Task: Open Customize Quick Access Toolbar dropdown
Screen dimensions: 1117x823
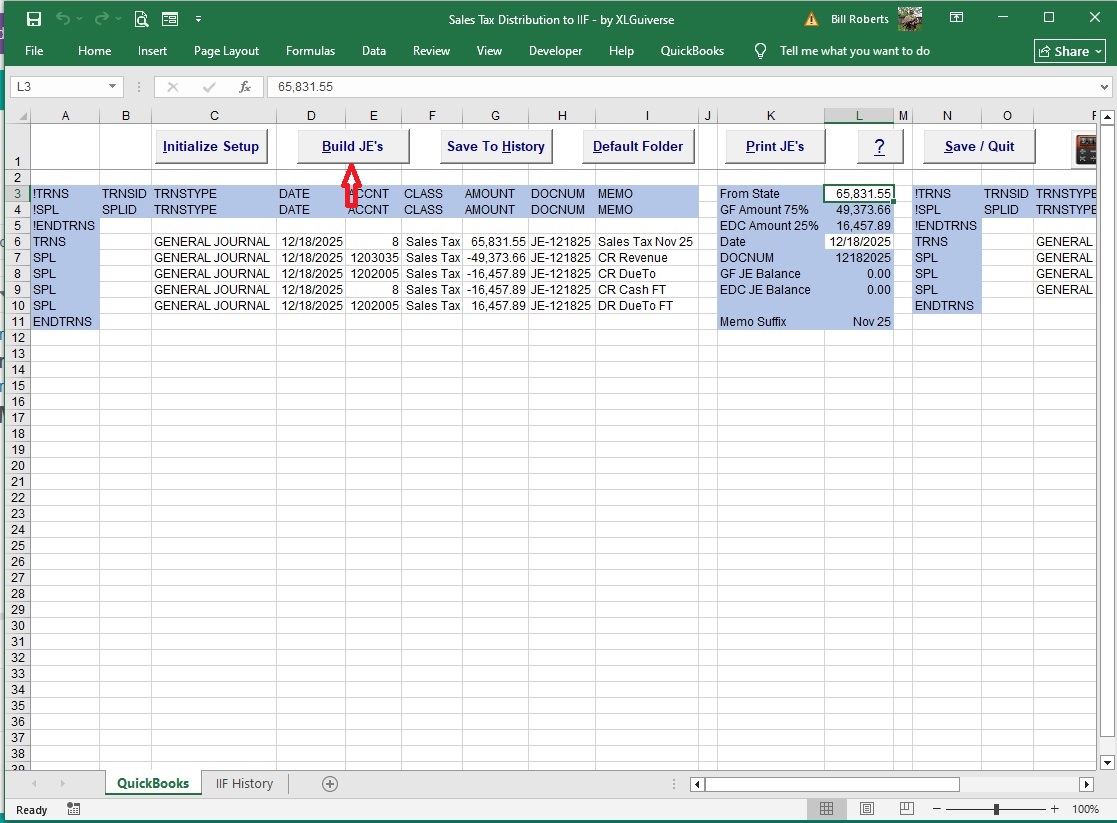Action: (x=198, y=19)
